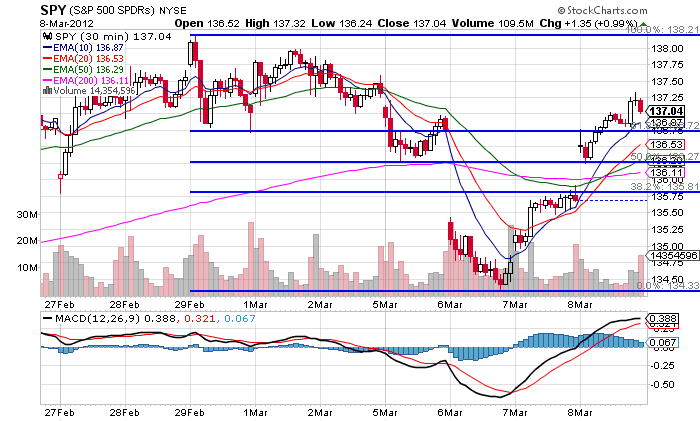Click the volume bars icon in the legend

pyautogui.click(x=47, y=91)
